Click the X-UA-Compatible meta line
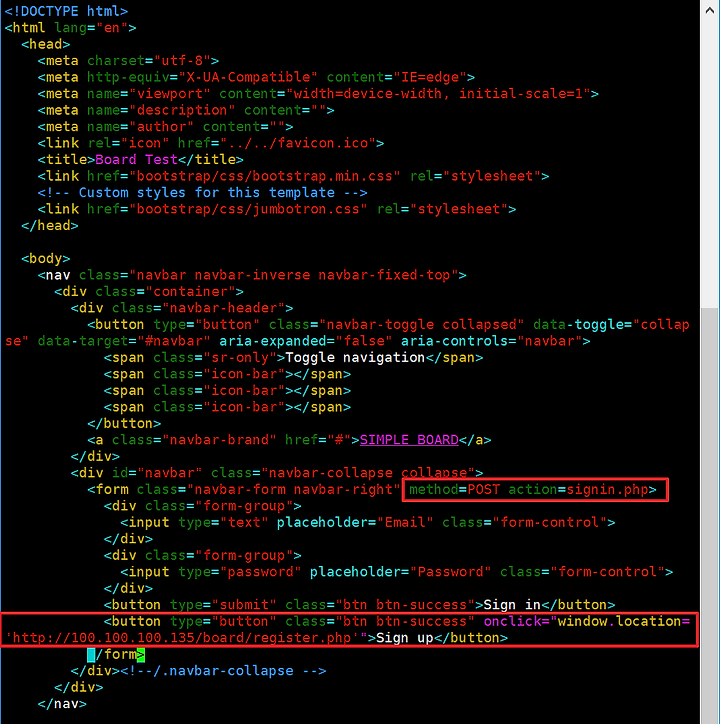The width and height of the screenshot is (720, 724). 256,77
